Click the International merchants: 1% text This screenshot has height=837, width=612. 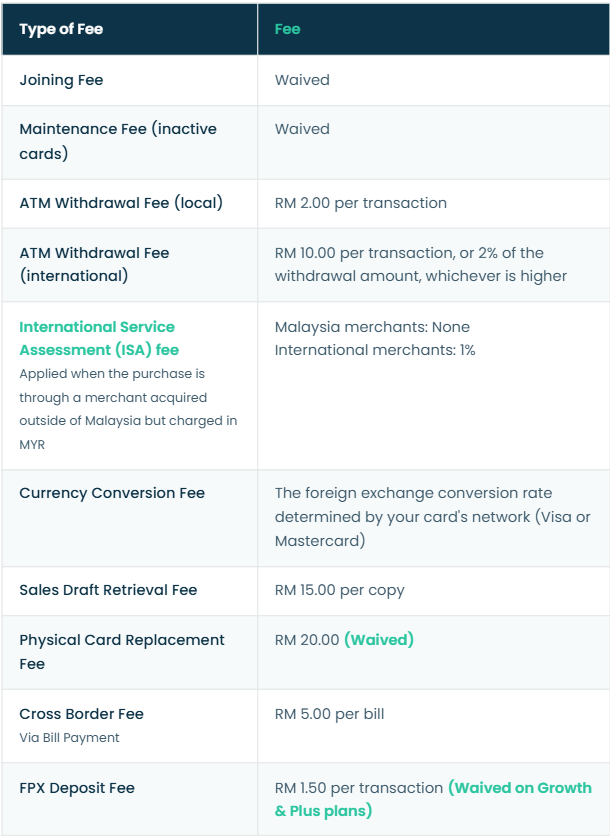point(375,350)
